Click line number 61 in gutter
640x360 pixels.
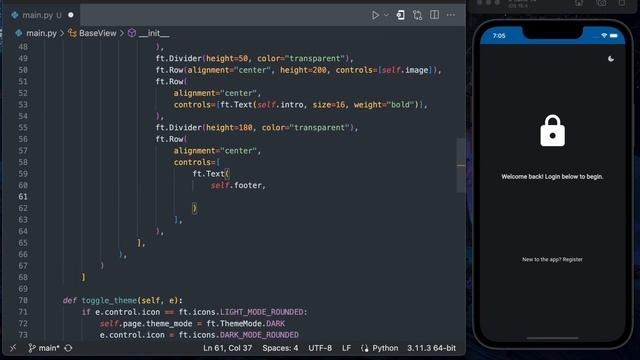click(x=23, y=197)
